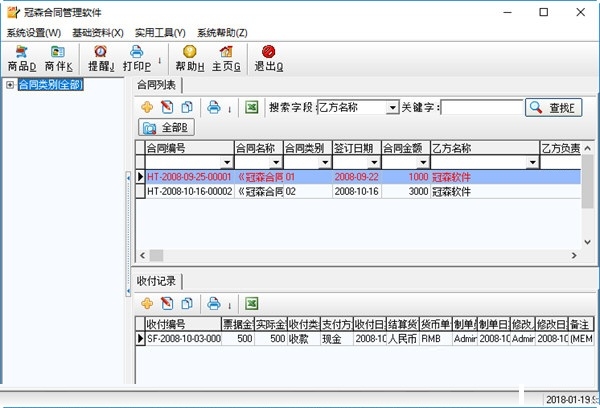
Task: Click the 2008-10-16 signing date cell
Action: (x=357, y=191)
